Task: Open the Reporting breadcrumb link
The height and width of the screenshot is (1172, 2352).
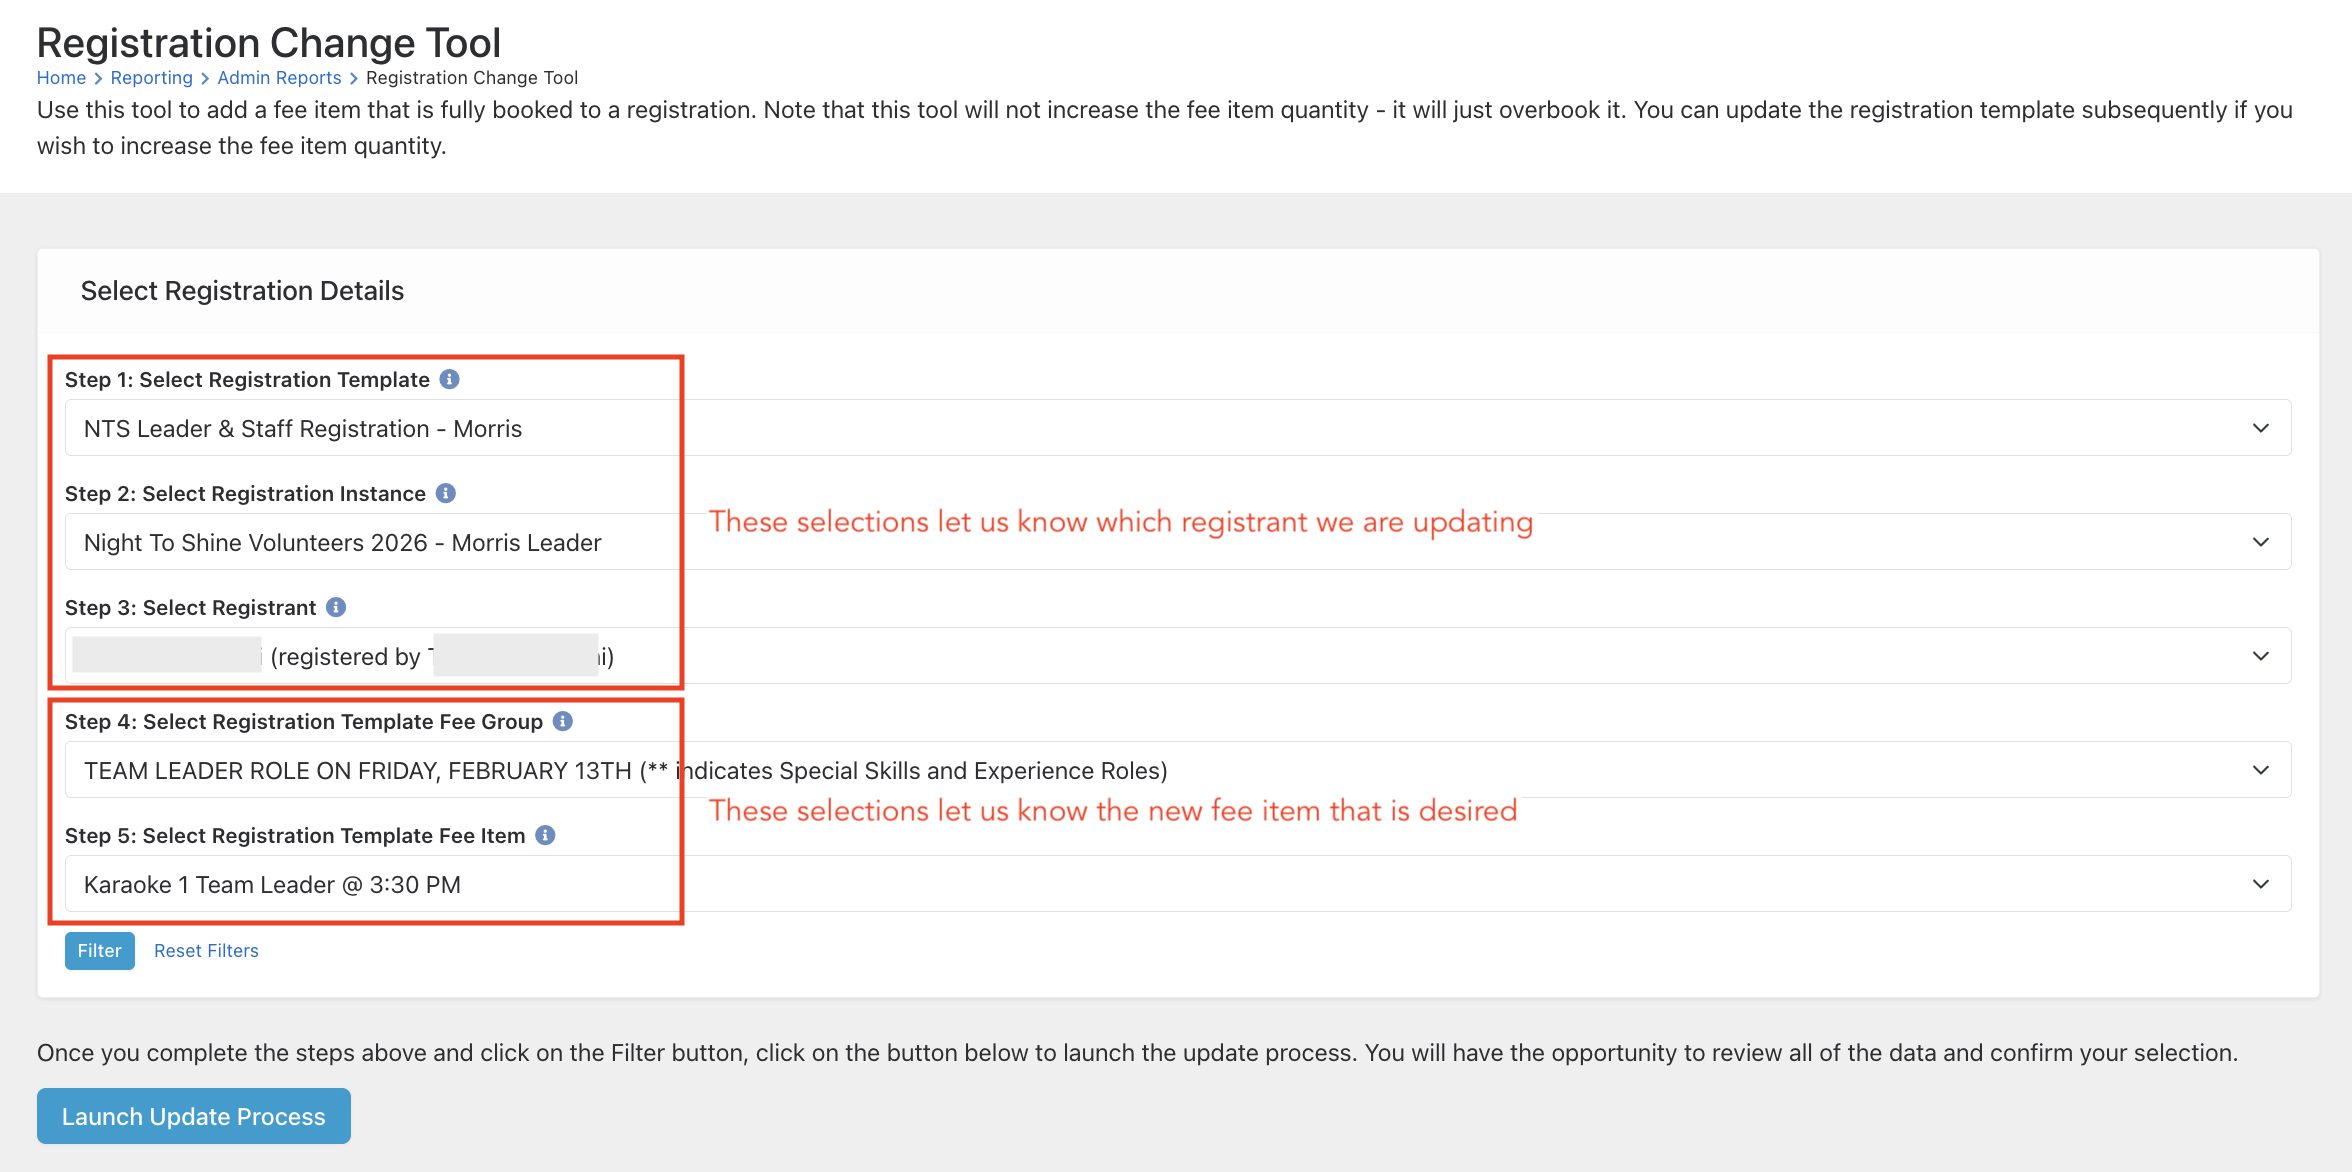Action: click(151, 78)
